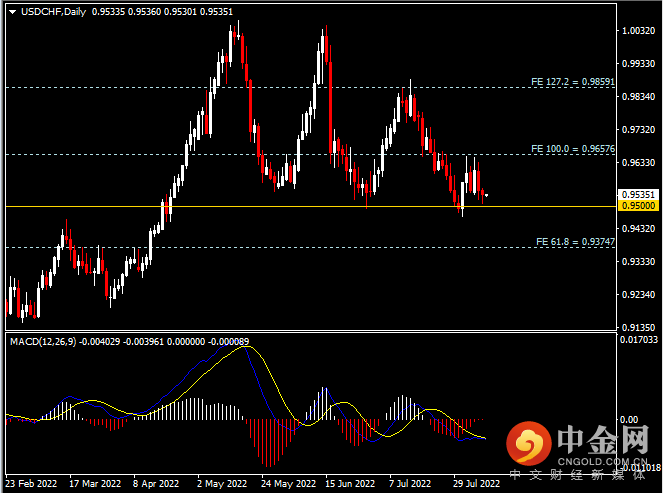The width and height of the screenshot is (663, 493).
Task: Select the USDCHF,Daily chart title text
Action: [x=53, y=12]
